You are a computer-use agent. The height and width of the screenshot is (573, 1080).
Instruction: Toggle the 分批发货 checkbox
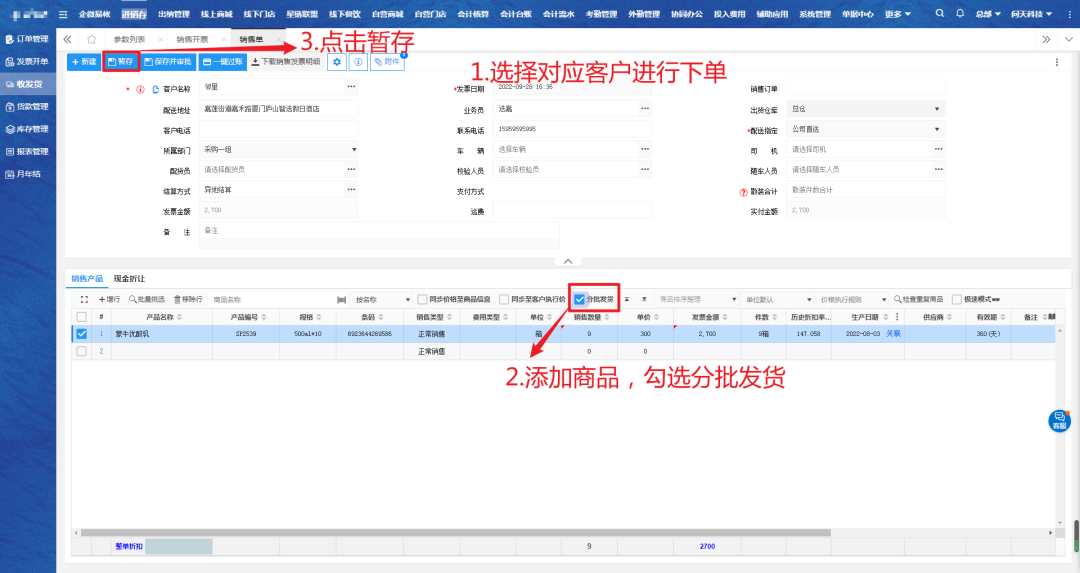point(580,299)
